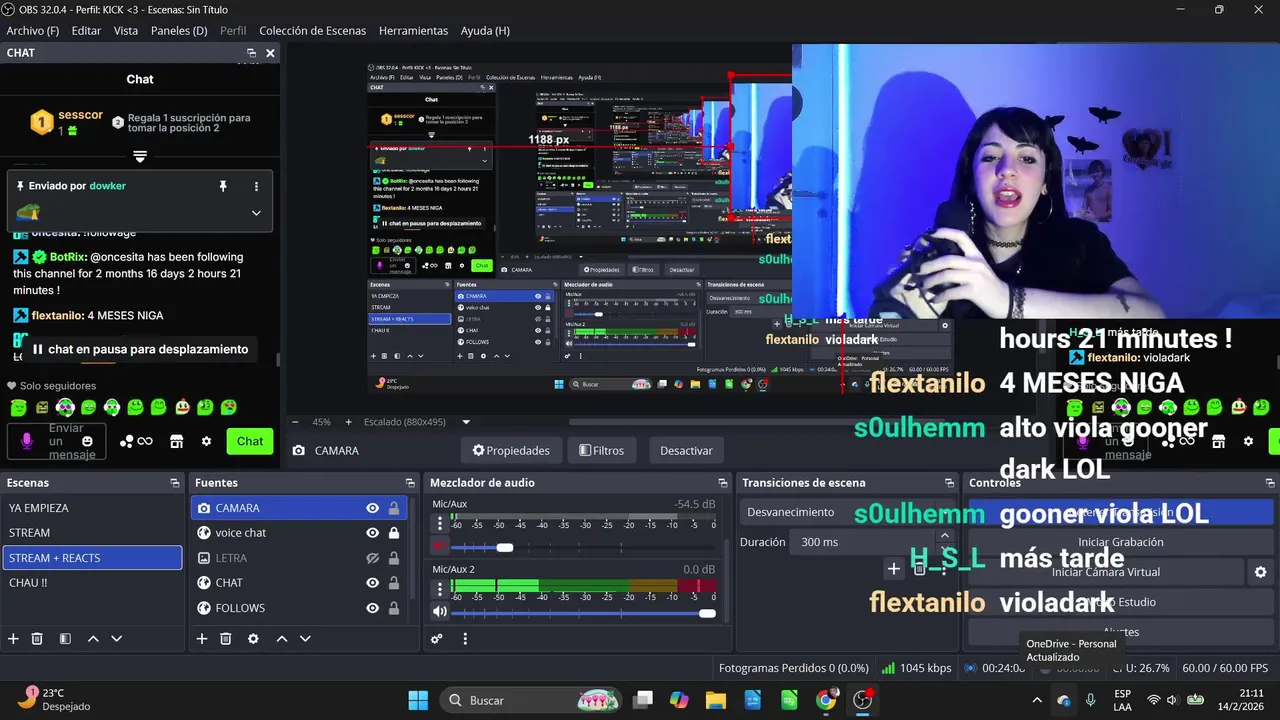The height and width of the screenshot is (720, 1280).
Task: Open Filtros for CAMARA source
Action: coord(602,451)
